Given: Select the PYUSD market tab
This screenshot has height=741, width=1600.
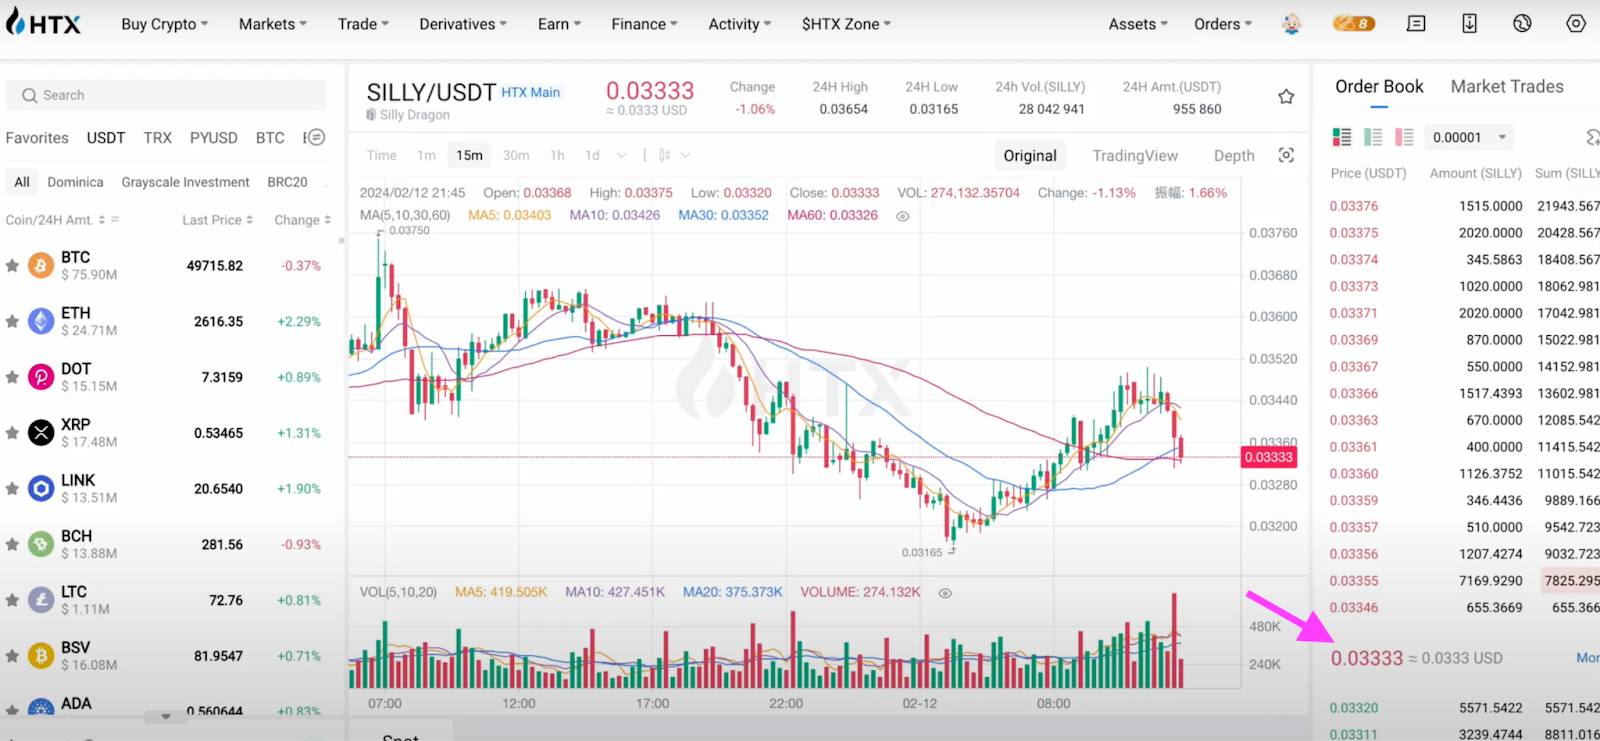Looking at the screenshot, I should click(x=214, y=138).
